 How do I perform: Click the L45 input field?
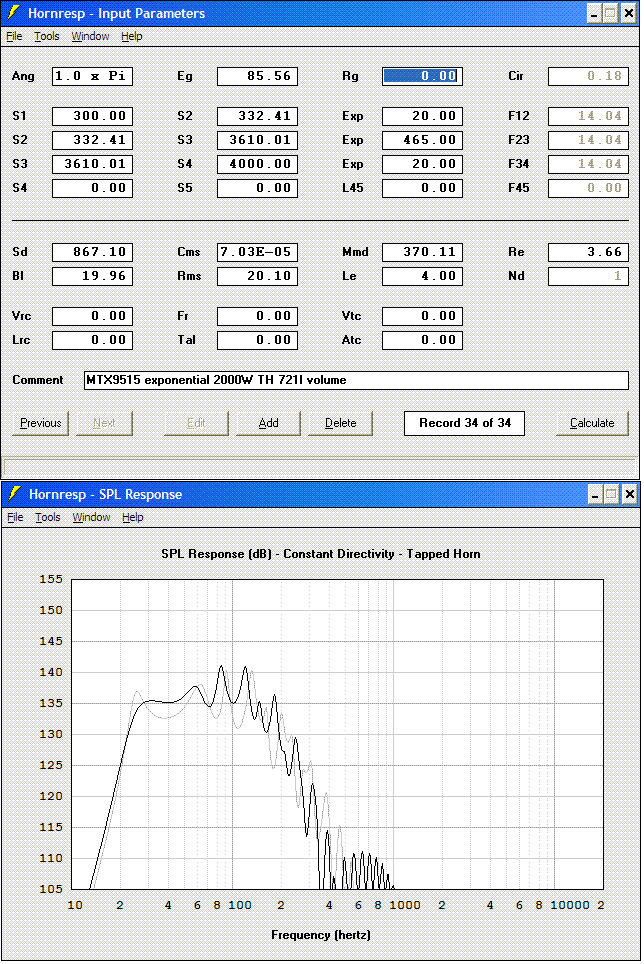(422, 188)
